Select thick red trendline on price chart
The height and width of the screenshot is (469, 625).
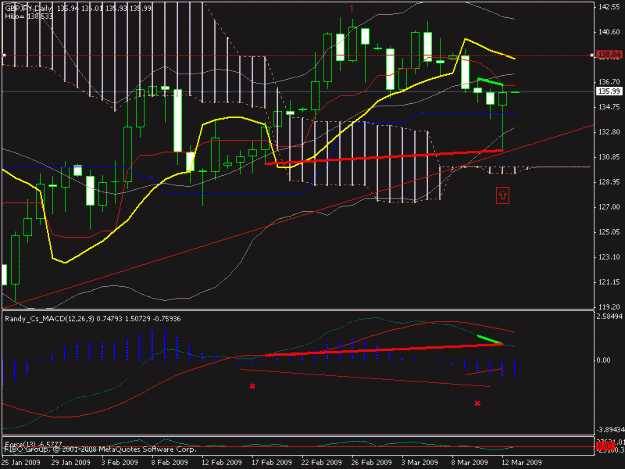383,157
